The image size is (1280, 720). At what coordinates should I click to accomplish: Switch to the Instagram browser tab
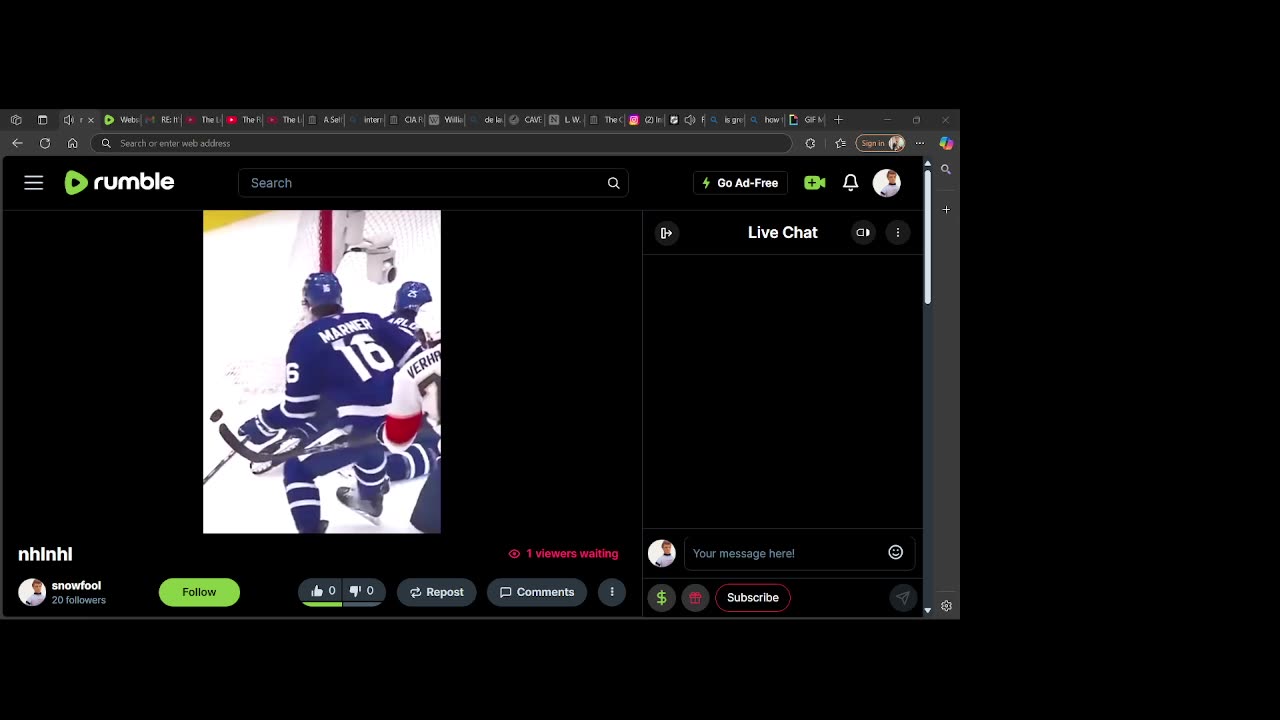point(646,120)
